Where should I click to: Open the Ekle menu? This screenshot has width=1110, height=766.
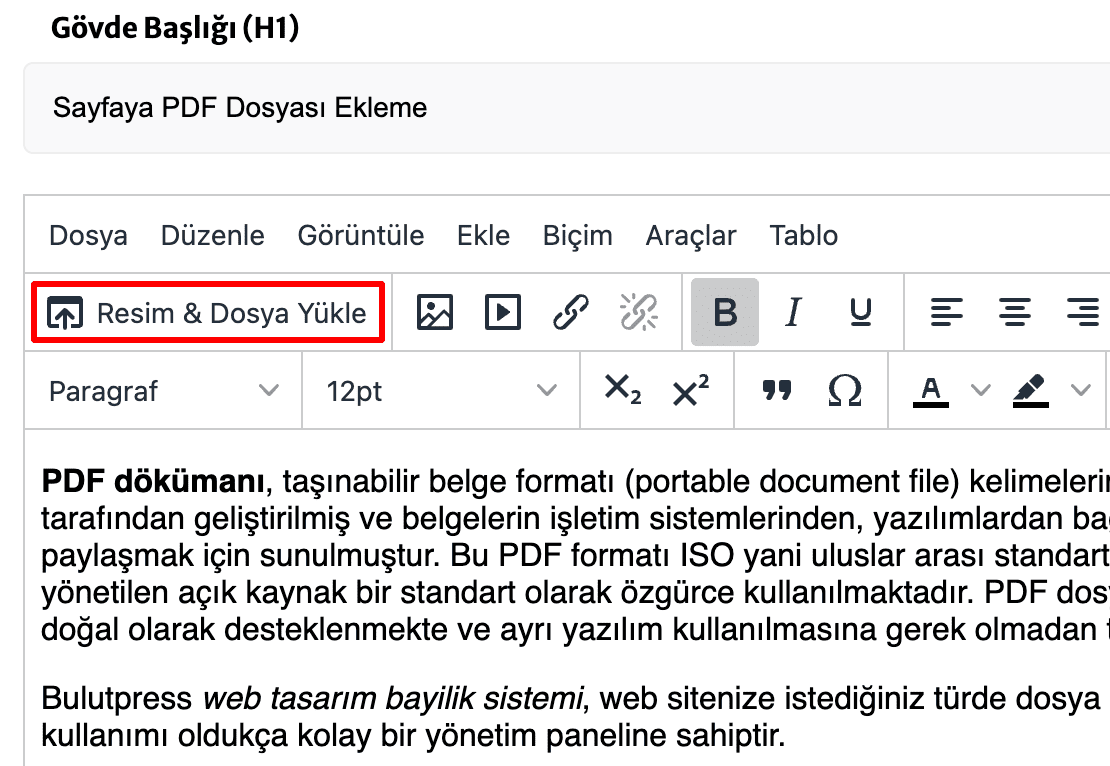[x=483, y=235]
